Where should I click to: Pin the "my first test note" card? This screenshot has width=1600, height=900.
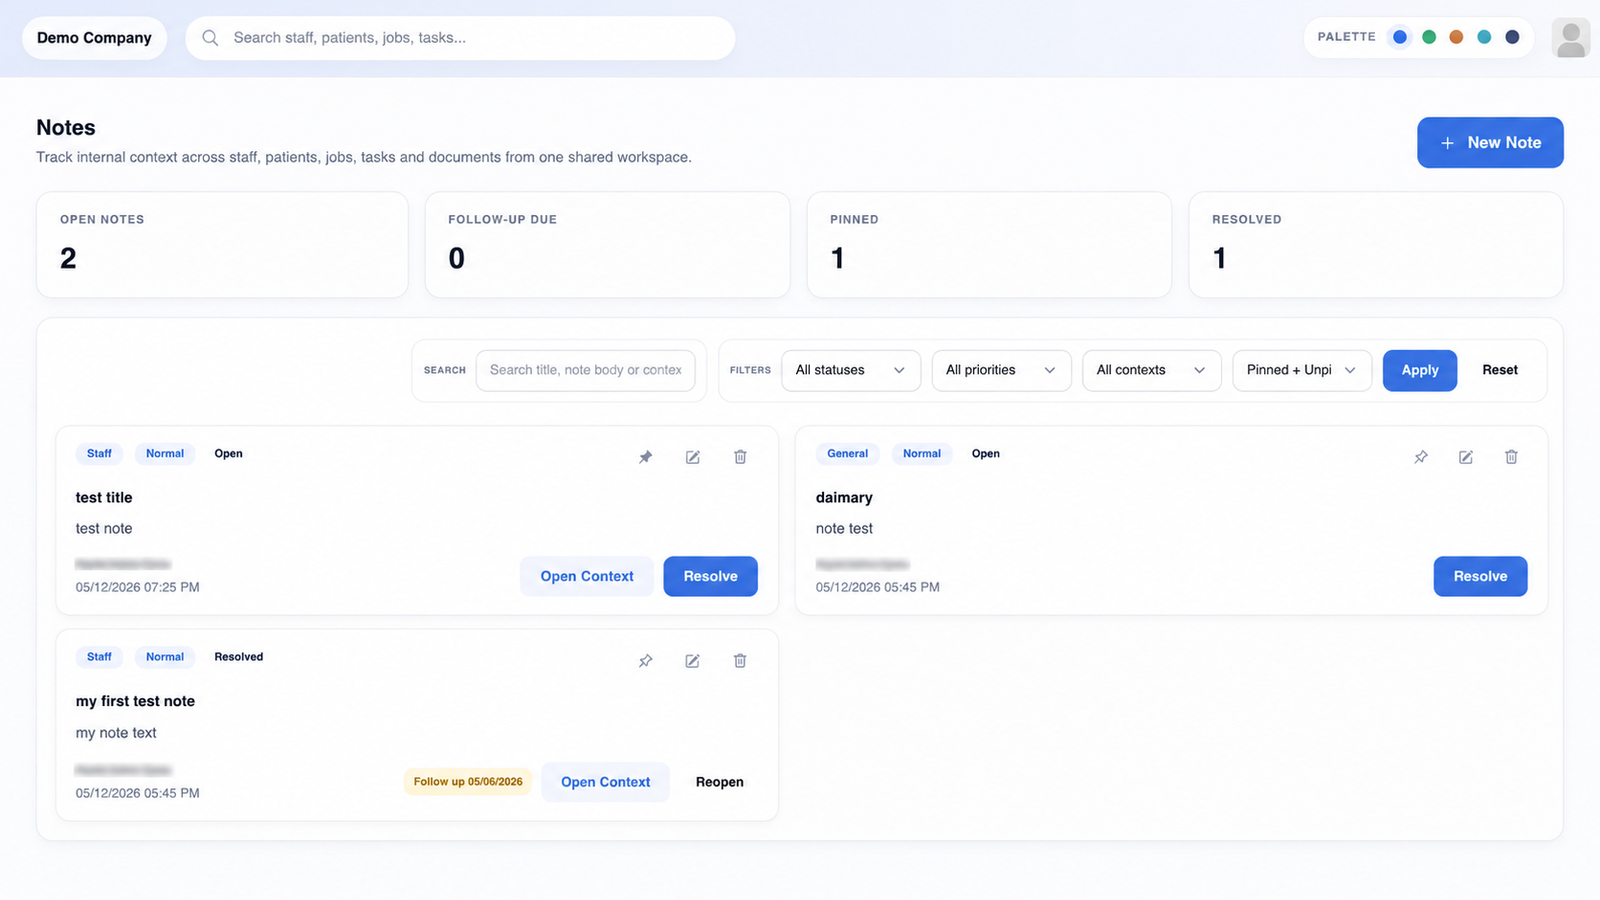coord(646,661)
